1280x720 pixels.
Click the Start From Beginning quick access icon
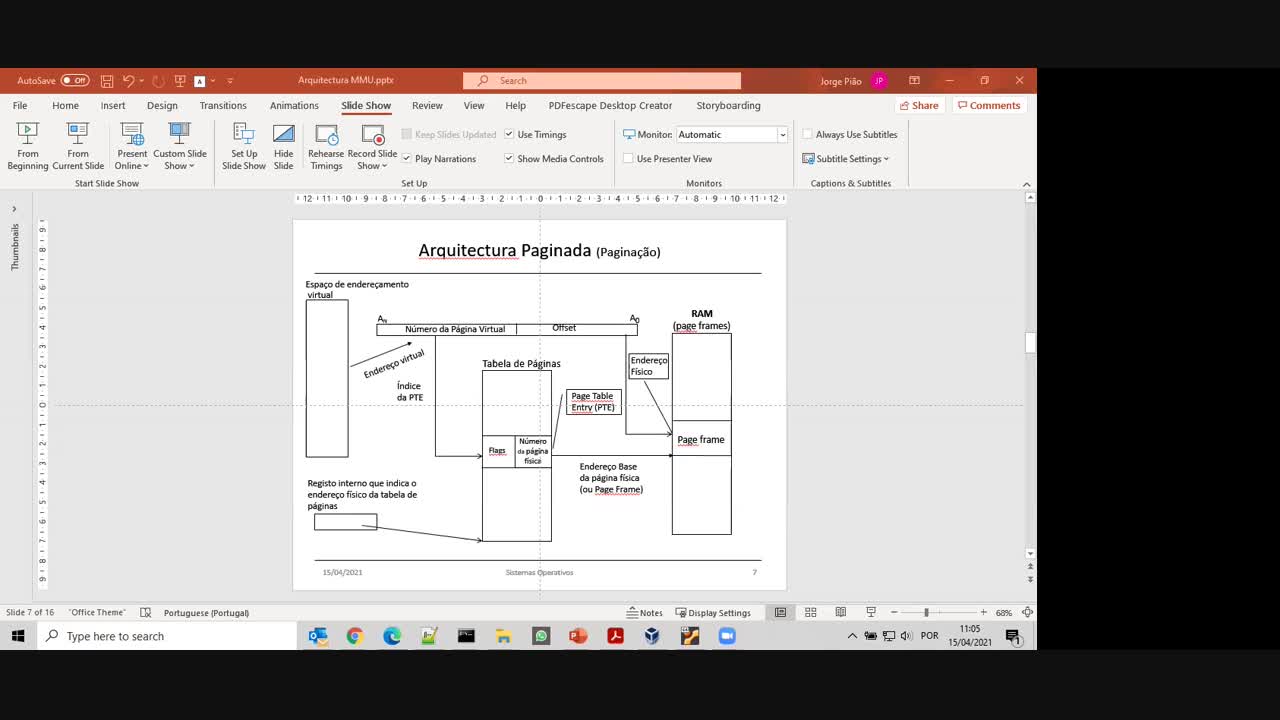point(180,81)
